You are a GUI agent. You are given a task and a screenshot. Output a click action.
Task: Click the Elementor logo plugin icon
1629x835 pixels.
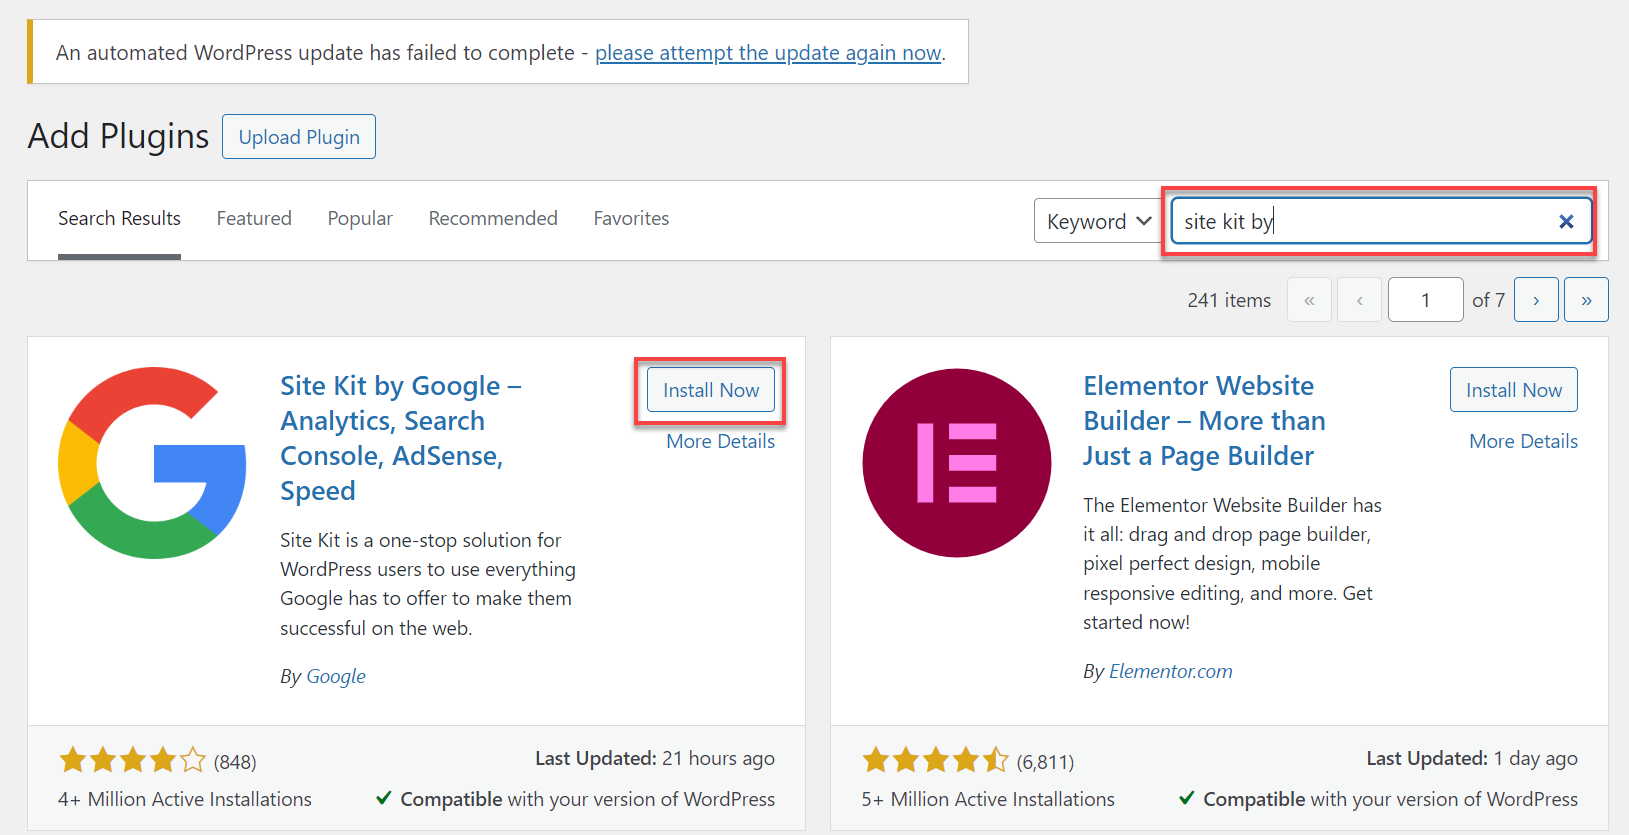(957, 463)
